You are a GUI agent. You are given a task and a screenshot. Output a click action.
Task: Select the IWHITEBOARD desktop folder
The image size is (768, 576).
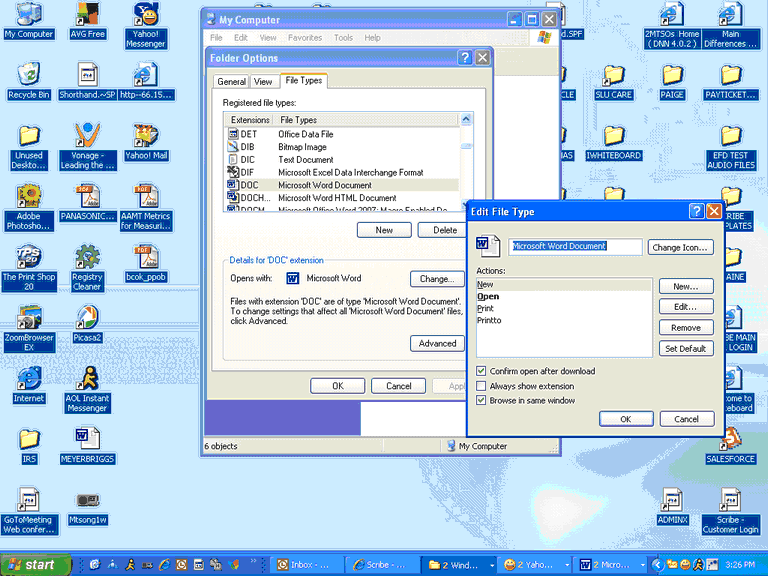point(613,142)
